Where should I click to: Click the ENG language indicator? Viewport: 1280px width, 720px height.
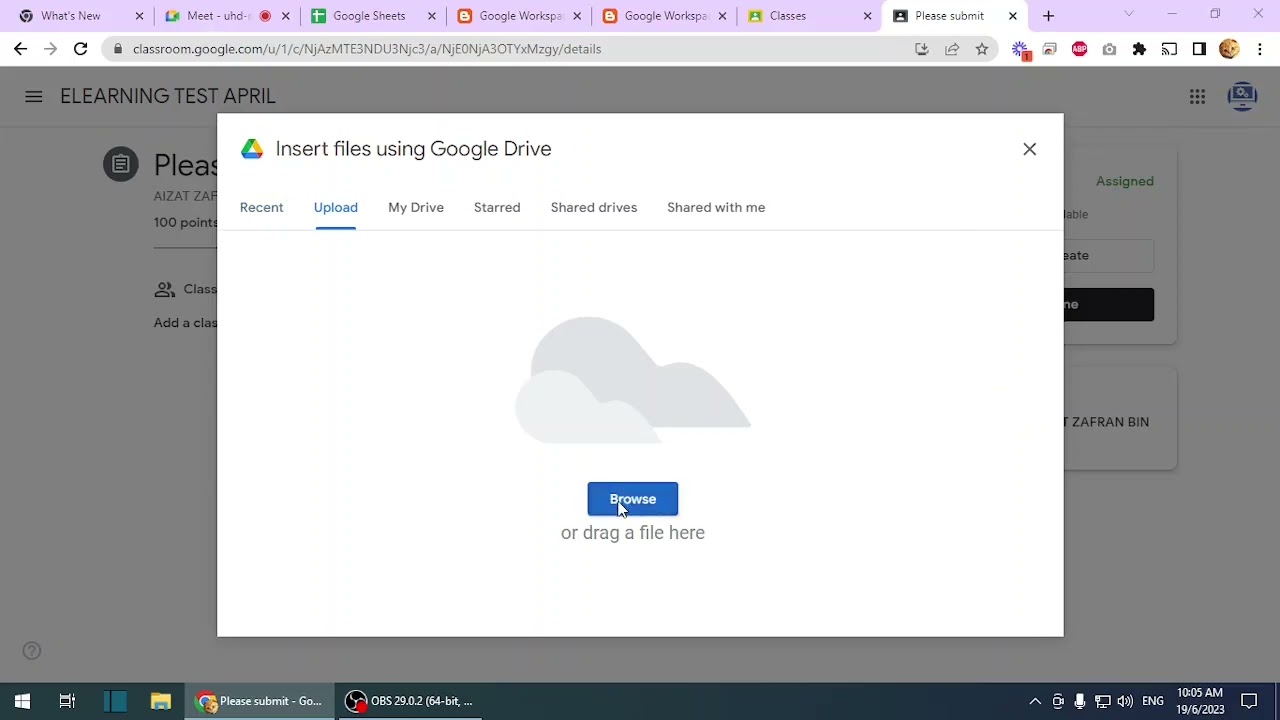[1153, 701]
